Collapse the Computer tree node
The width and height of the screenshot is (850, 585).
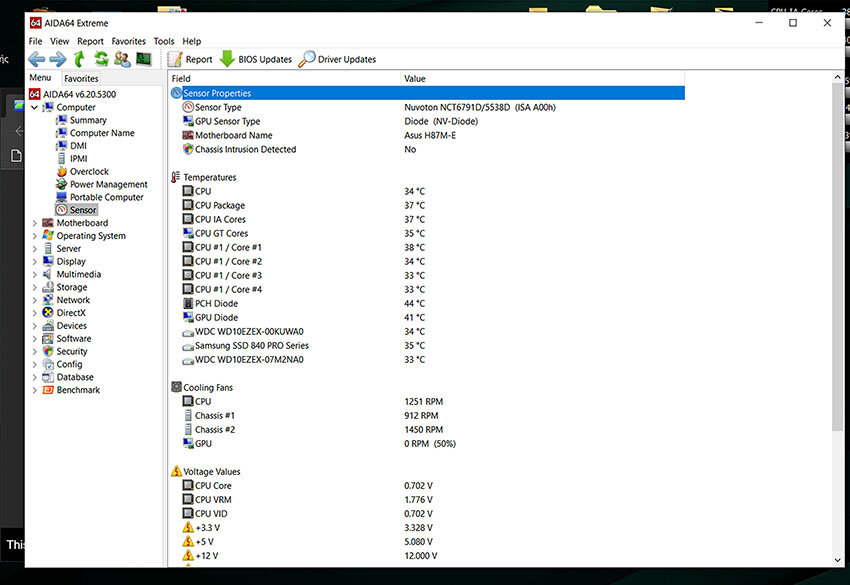click(36, 107)
